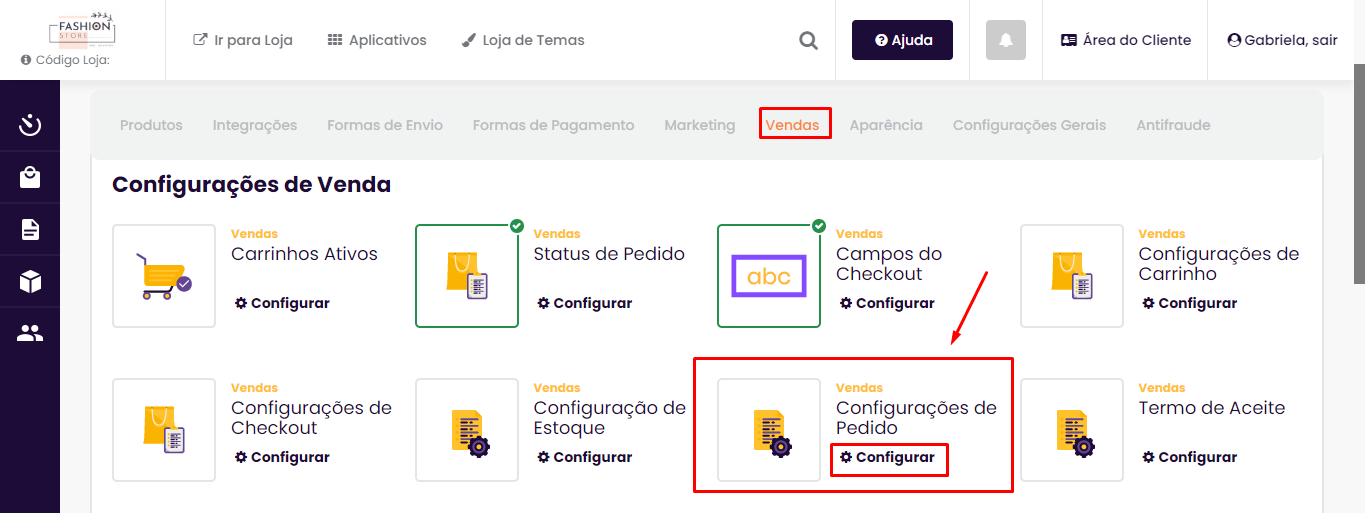This screenshot has width=1365, height=513.
Task: Click the Ajuda button
Action: tap(902, 40)
